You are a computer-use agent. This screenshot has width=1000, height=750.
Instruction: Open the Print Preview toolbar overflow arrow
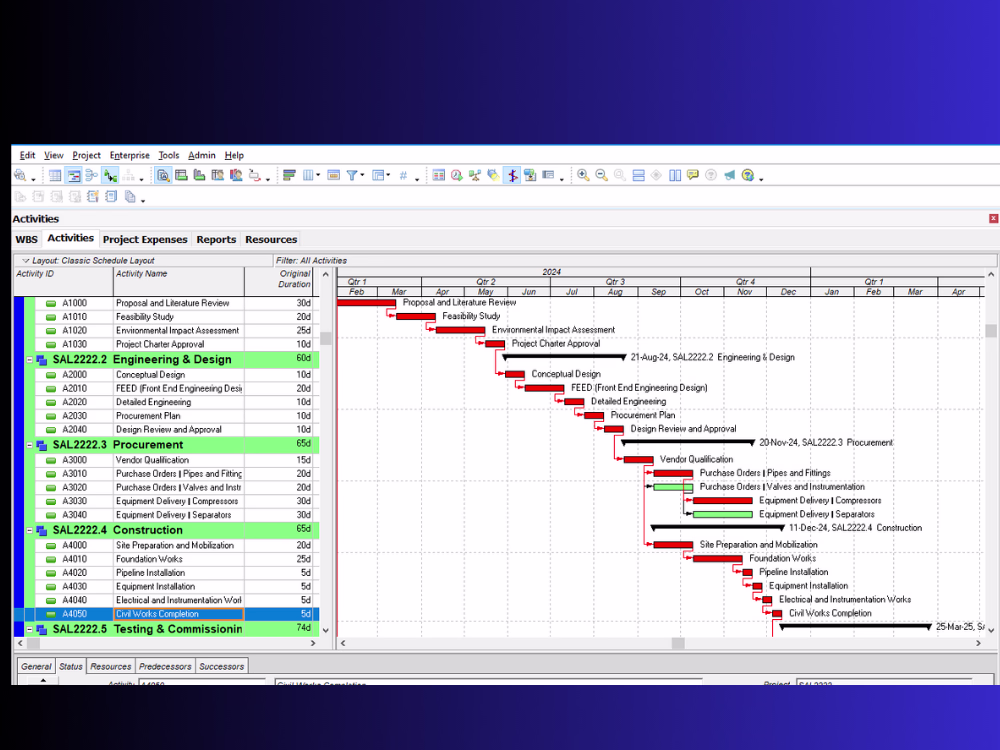tap(33, 179)
